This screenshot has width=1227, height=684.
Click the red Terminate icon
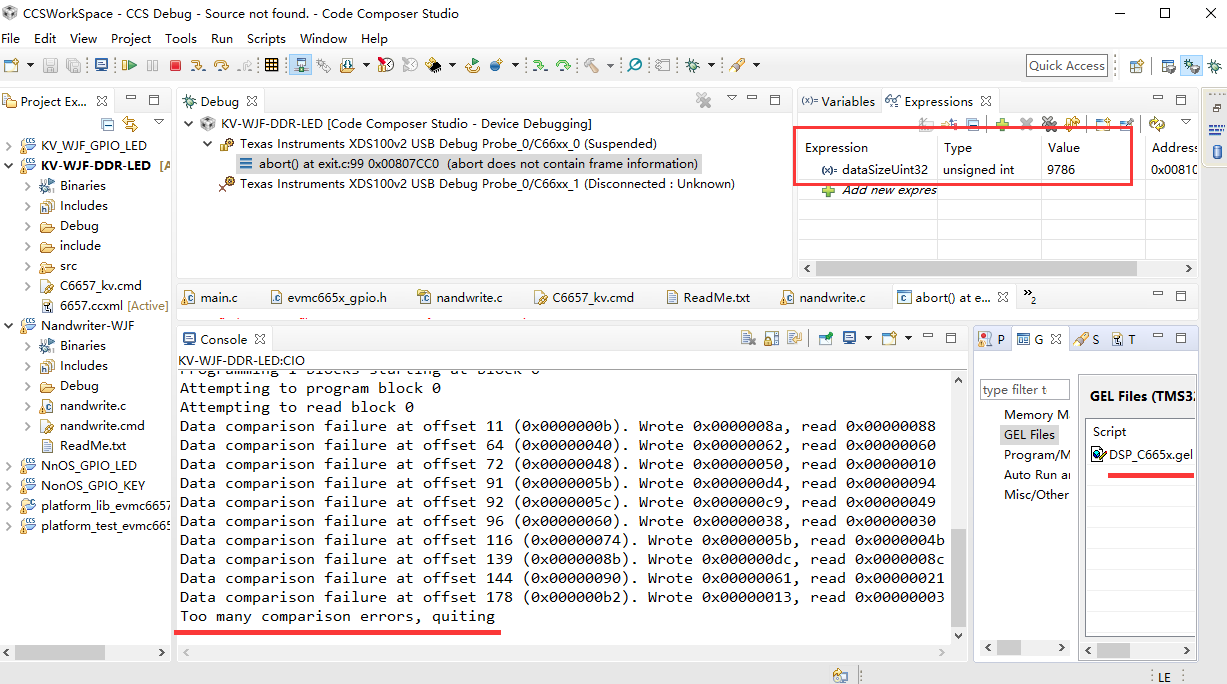point(175,65)
